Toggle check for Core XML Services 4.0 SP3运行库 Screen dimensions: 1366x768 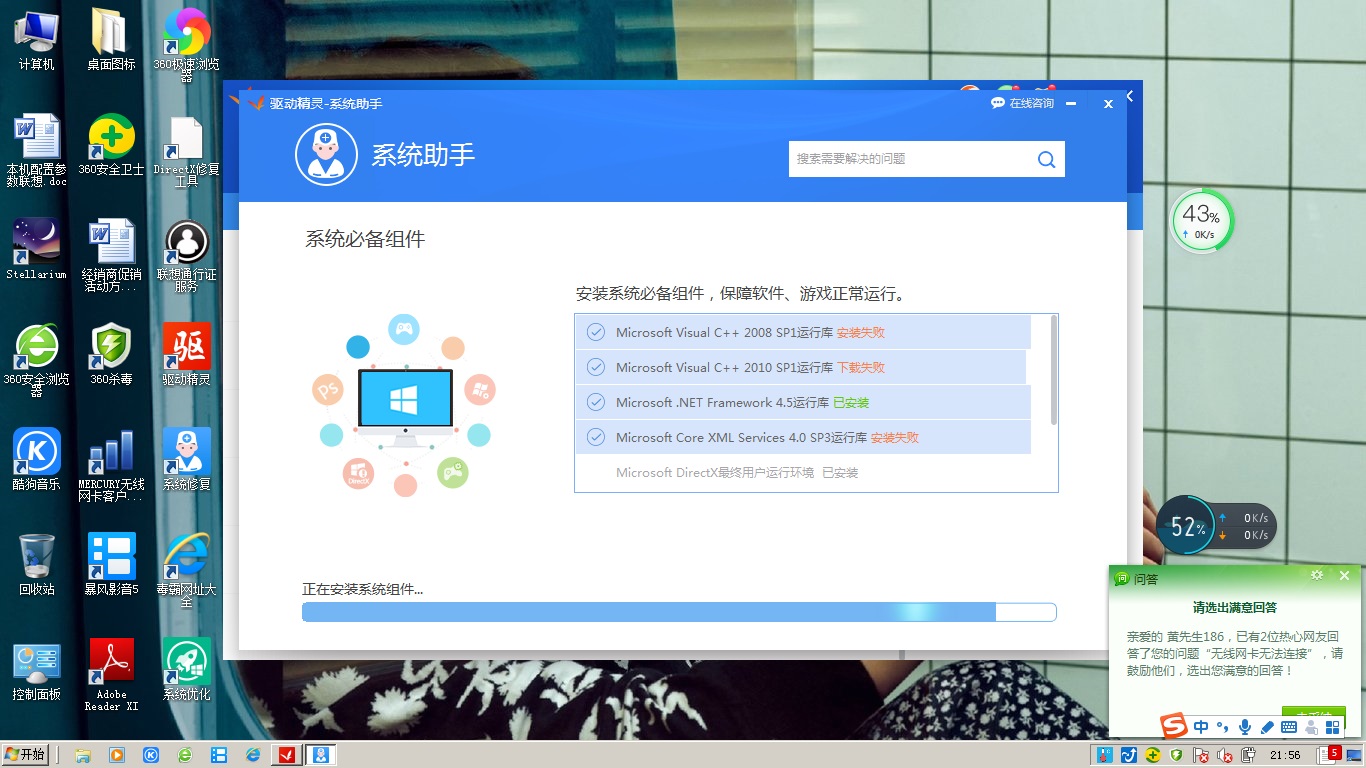(596, 438)
